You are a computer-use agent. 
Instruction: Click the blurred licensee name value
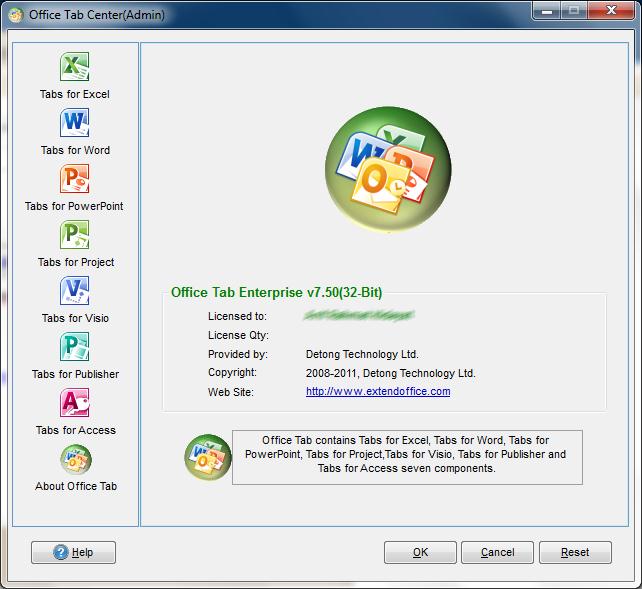pyautogui.click(x=359, y=315)
